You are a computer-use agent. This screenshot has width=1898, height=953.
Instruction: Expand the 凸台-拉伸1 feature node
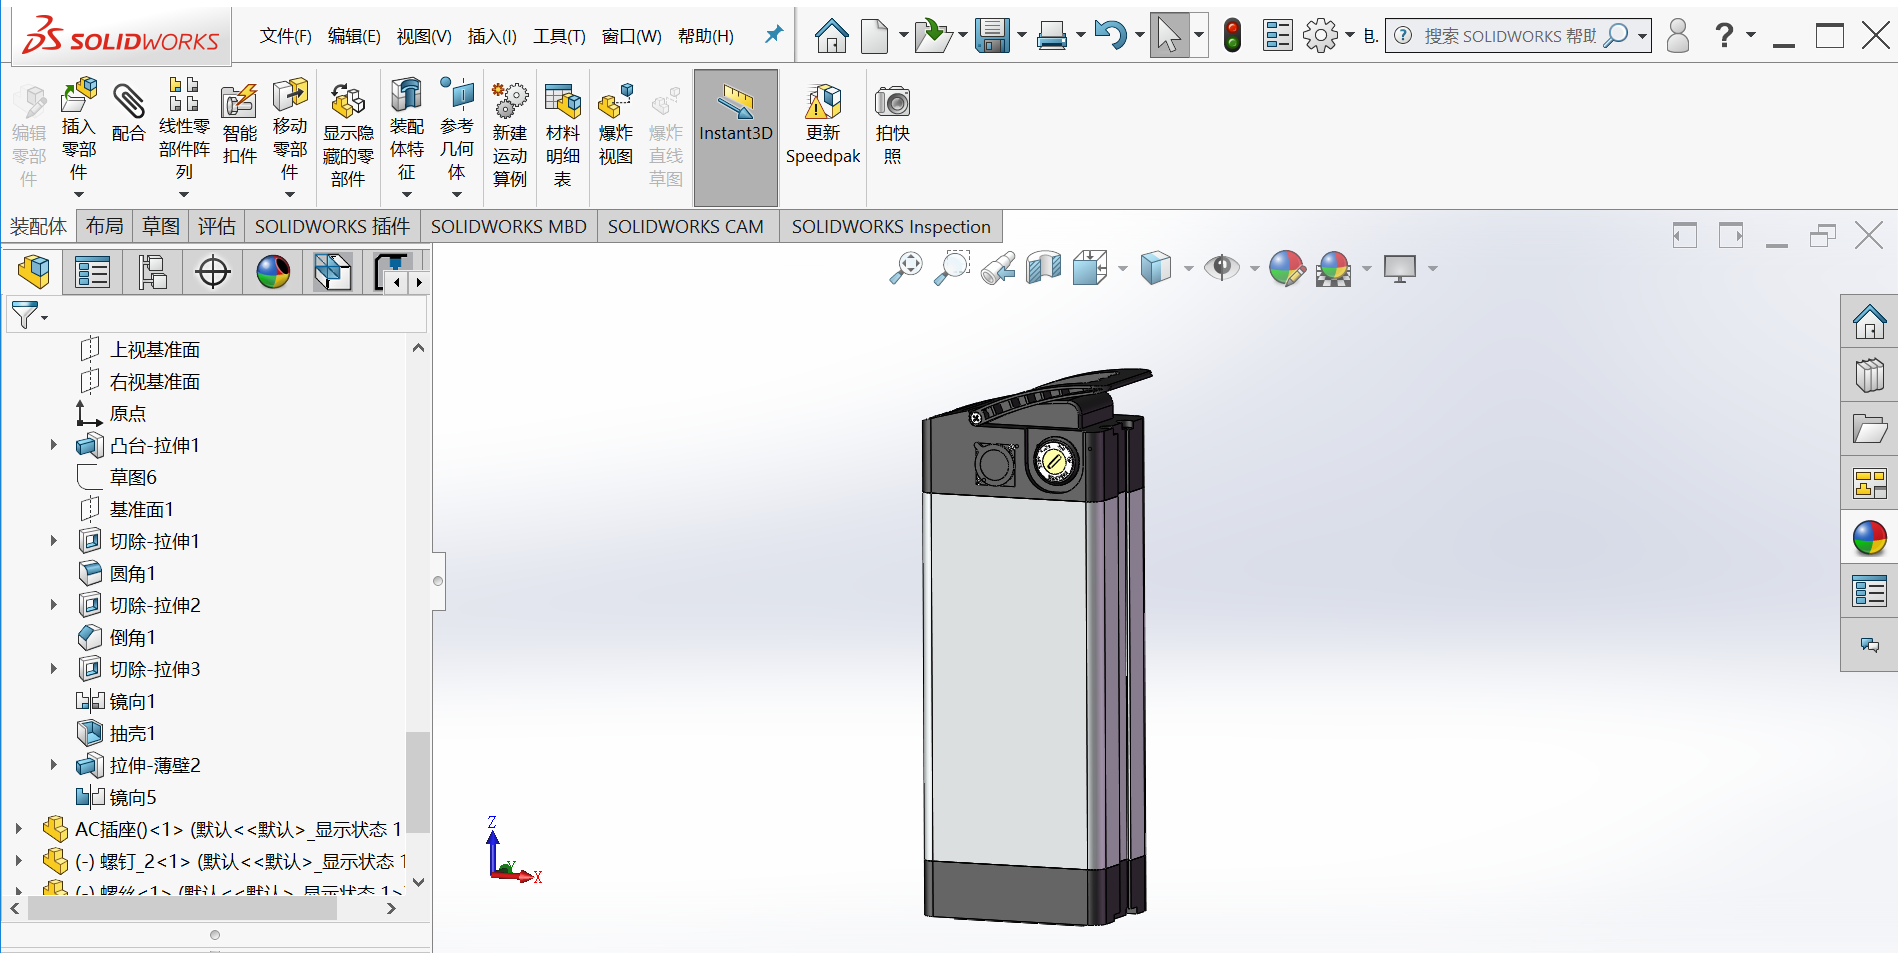pos(54,445)
